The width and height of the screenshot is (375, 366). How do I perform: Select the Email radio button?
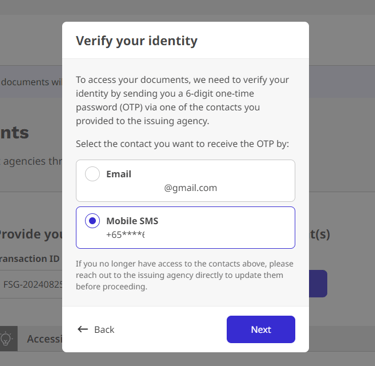click(92, 174)
